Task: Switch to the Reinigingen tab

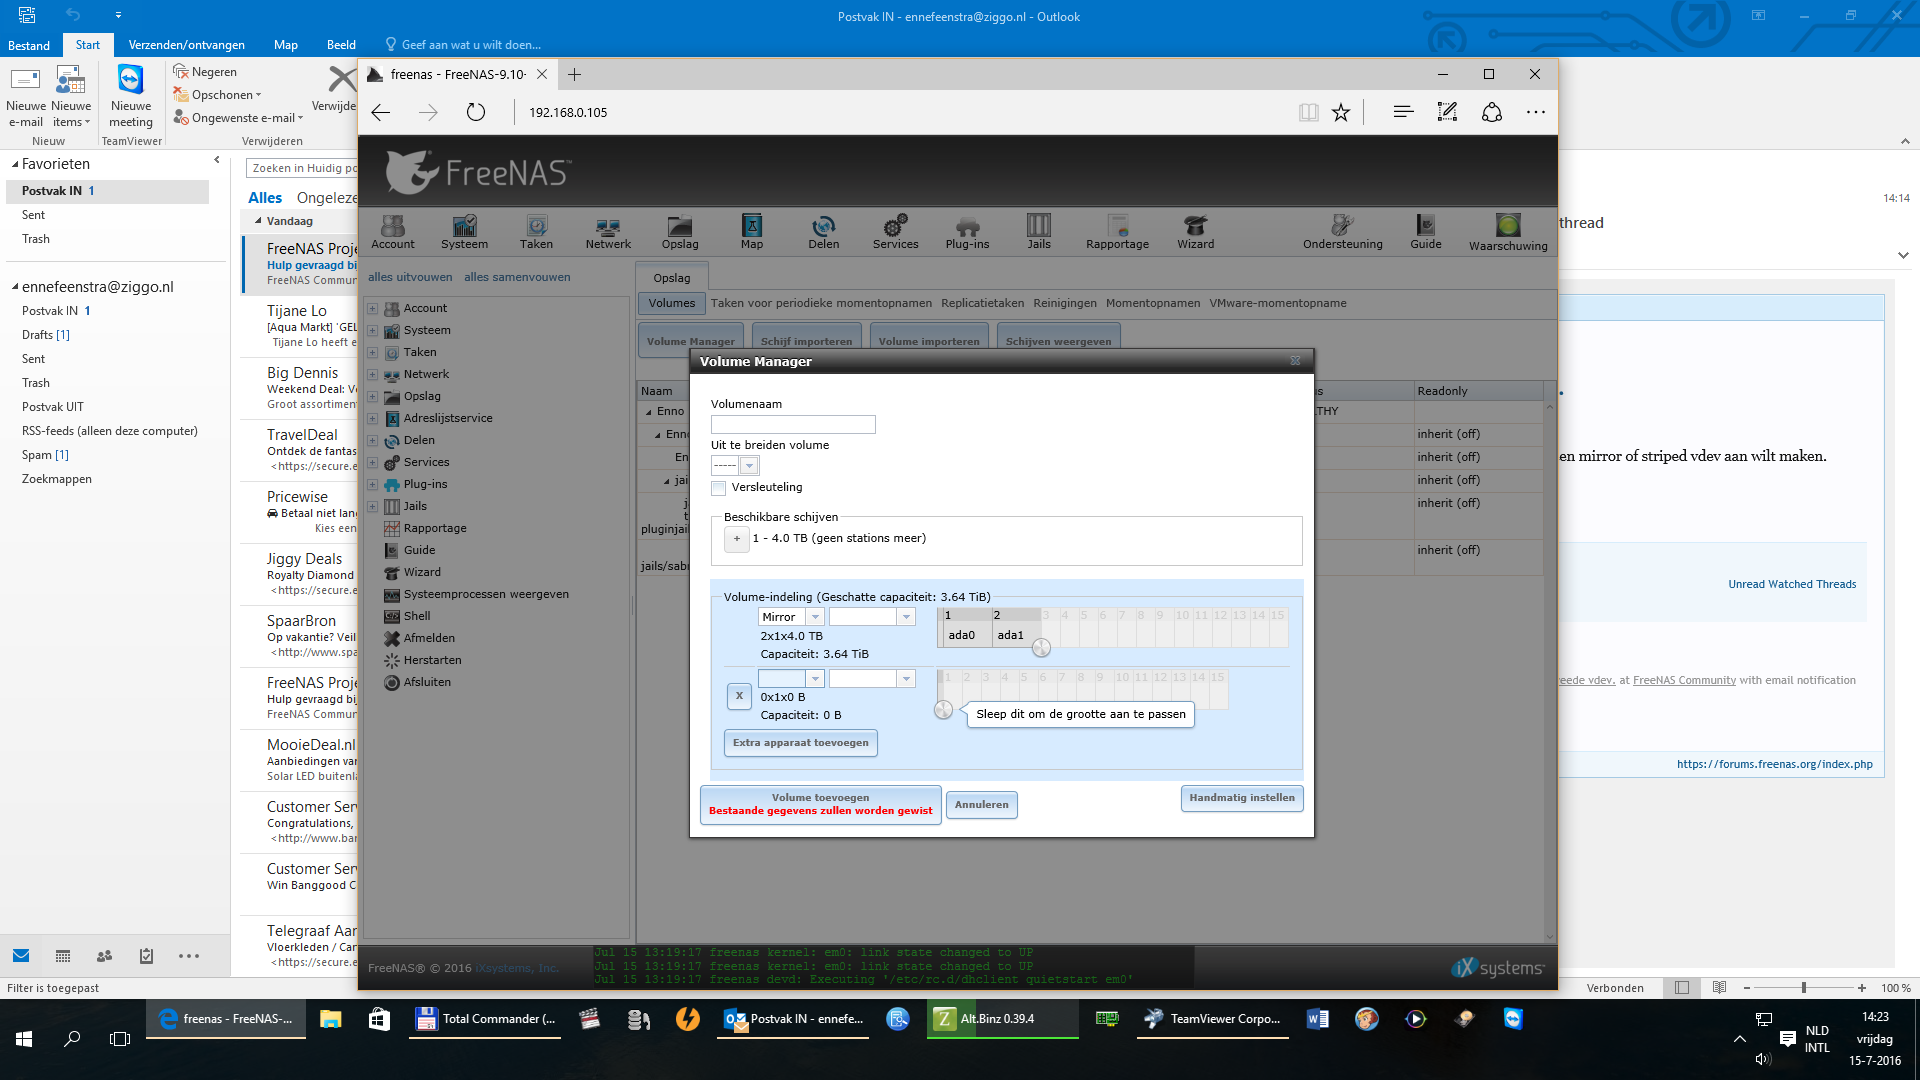Action: pos(1065,303)
